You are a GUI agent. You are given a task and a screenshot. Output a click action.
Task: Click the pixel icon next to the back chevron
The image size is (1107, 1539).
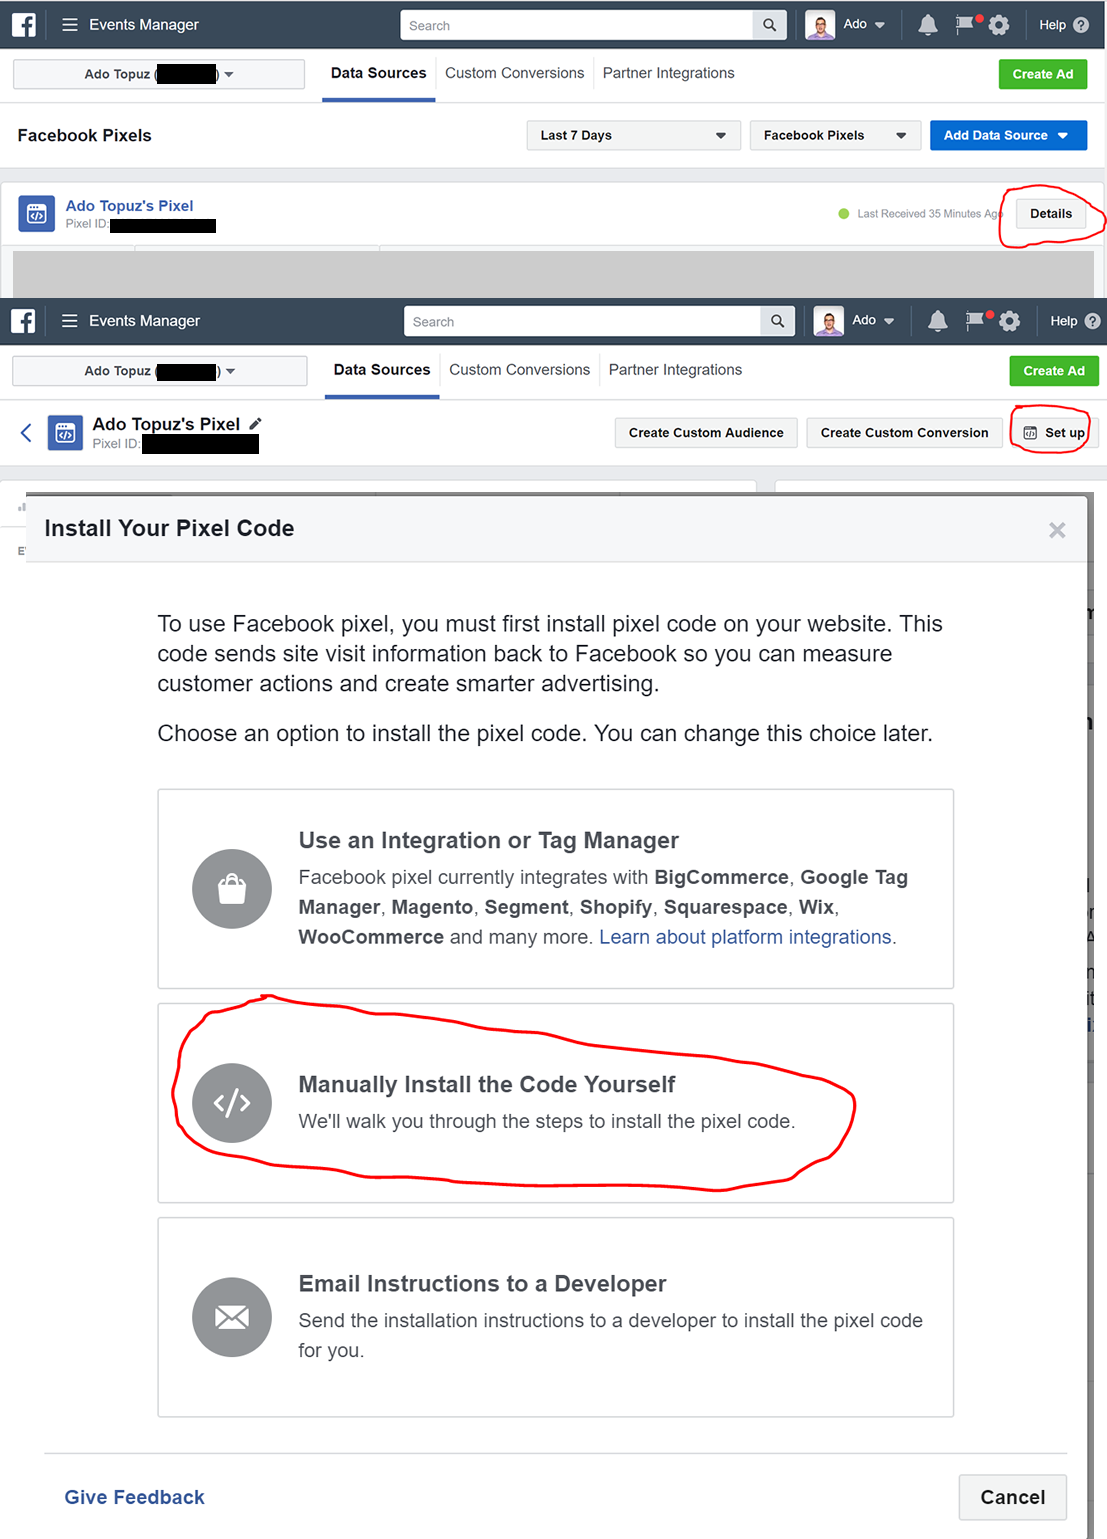coord(66,433)
